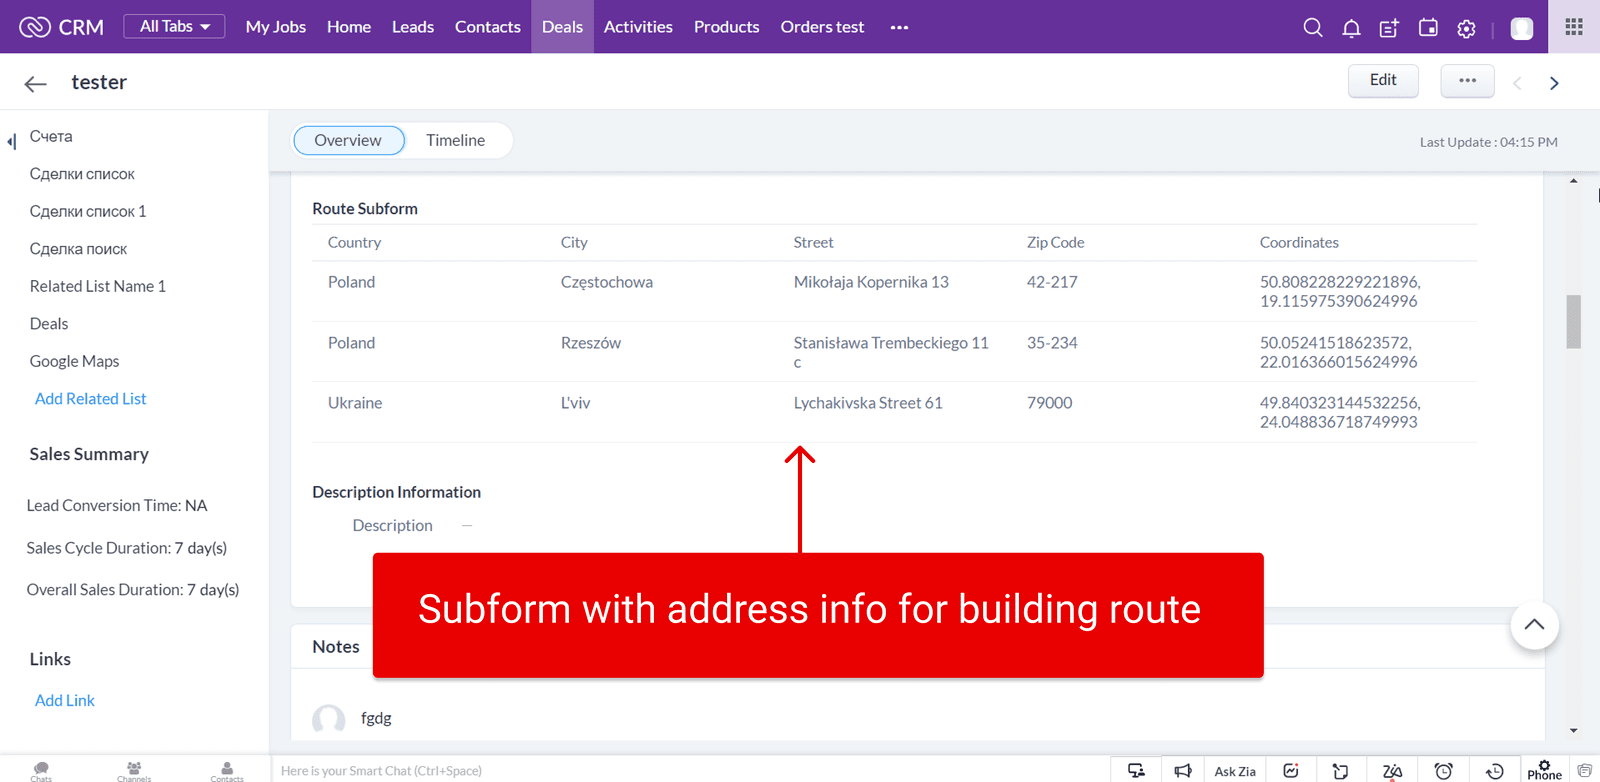The height and width of the screenshot is (782, 1600).
Task: Switch to Timeline view
Action: 455,140
